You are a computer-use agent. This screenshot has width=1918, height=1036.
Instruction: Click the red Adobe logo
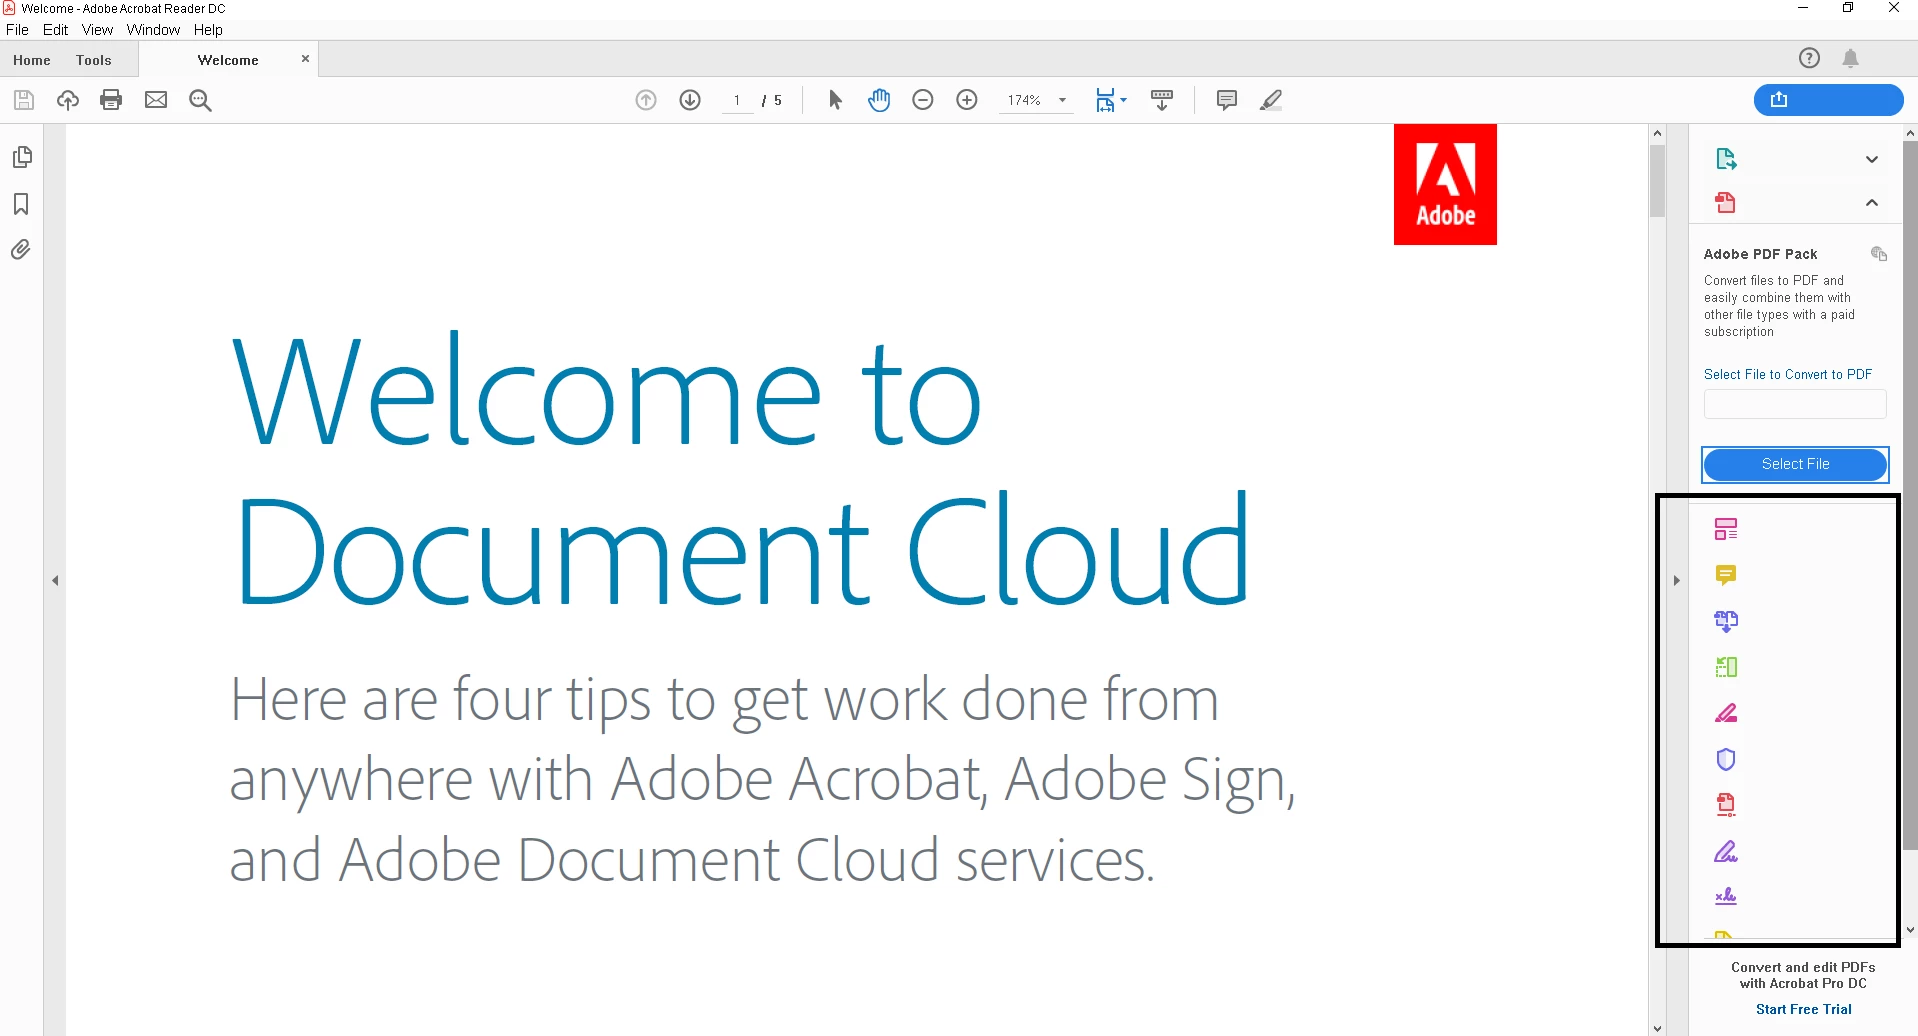(x=1445, y=184)
